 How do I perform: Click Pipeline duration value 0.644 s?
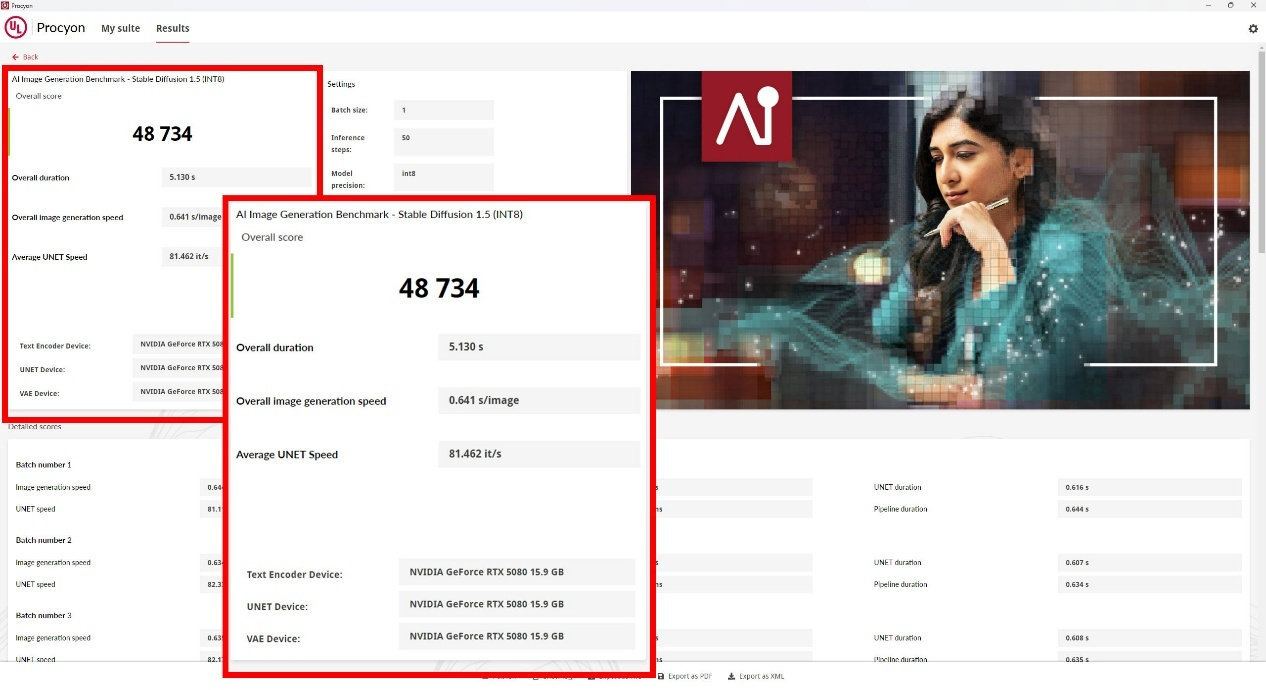[1150, 509]
